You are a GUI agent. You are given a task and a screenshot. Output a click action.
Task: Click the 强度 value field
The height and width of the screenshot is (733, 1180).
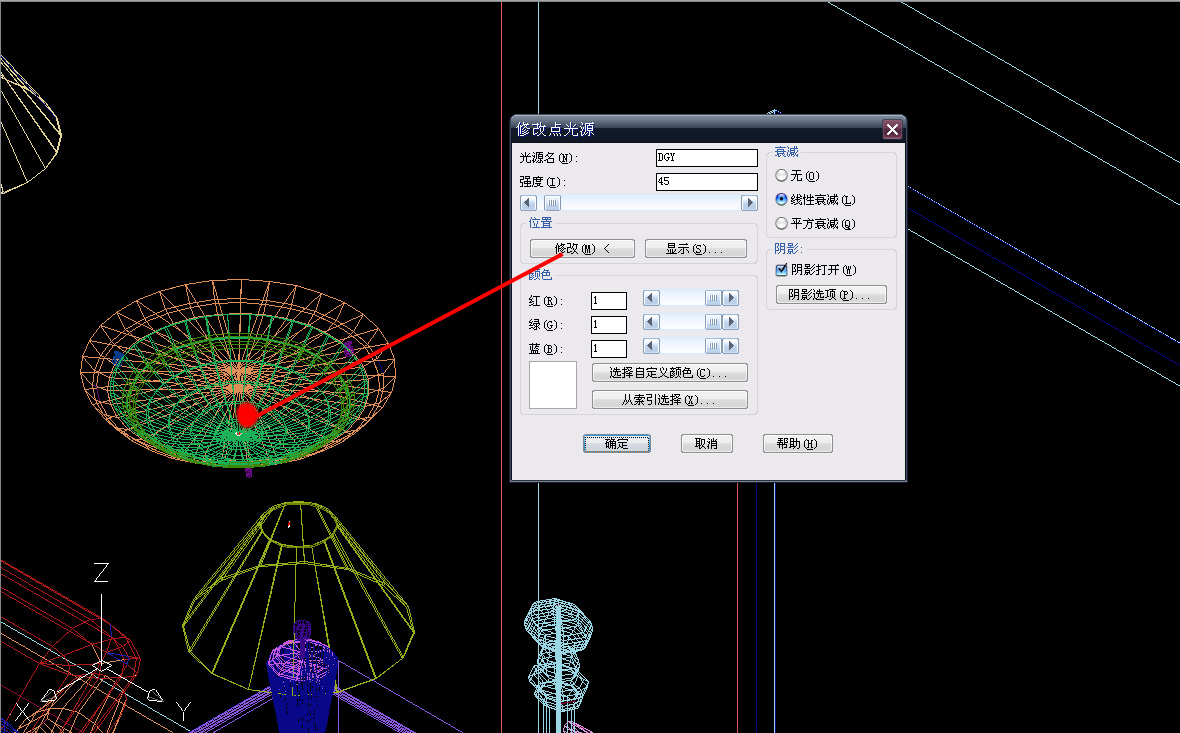point(707,181)
